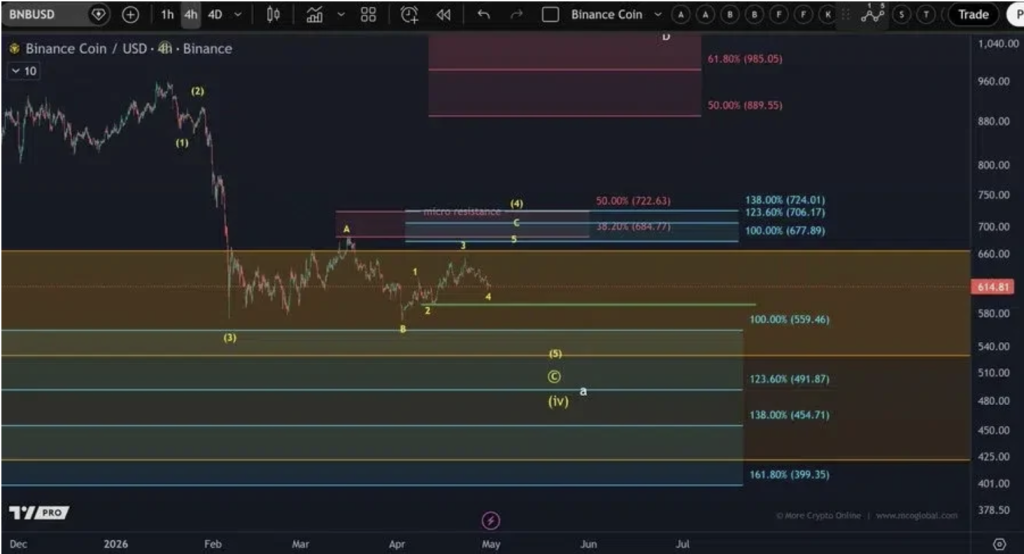Screen dimensions: 1024x554
Task: Select the (3) wave label at the low
Action: click(230, 338)
